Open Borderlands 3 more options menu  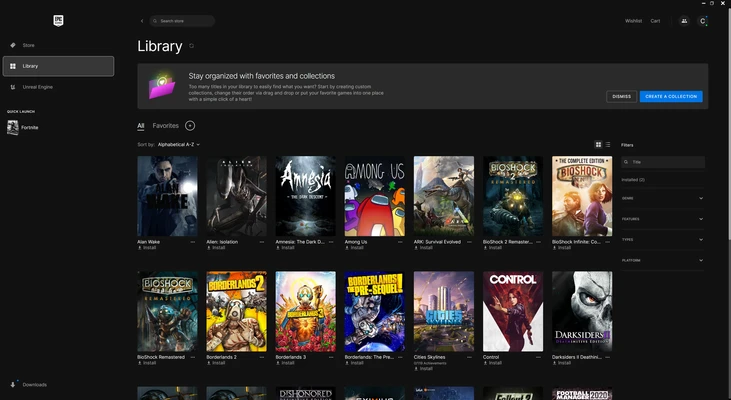coord(331,357)
